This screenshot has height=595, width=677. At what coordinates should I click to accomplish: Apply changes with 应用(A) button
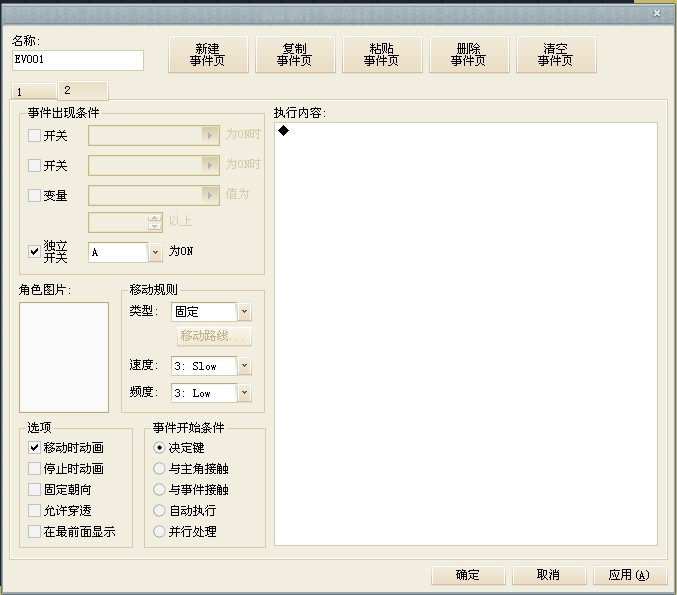630,575
